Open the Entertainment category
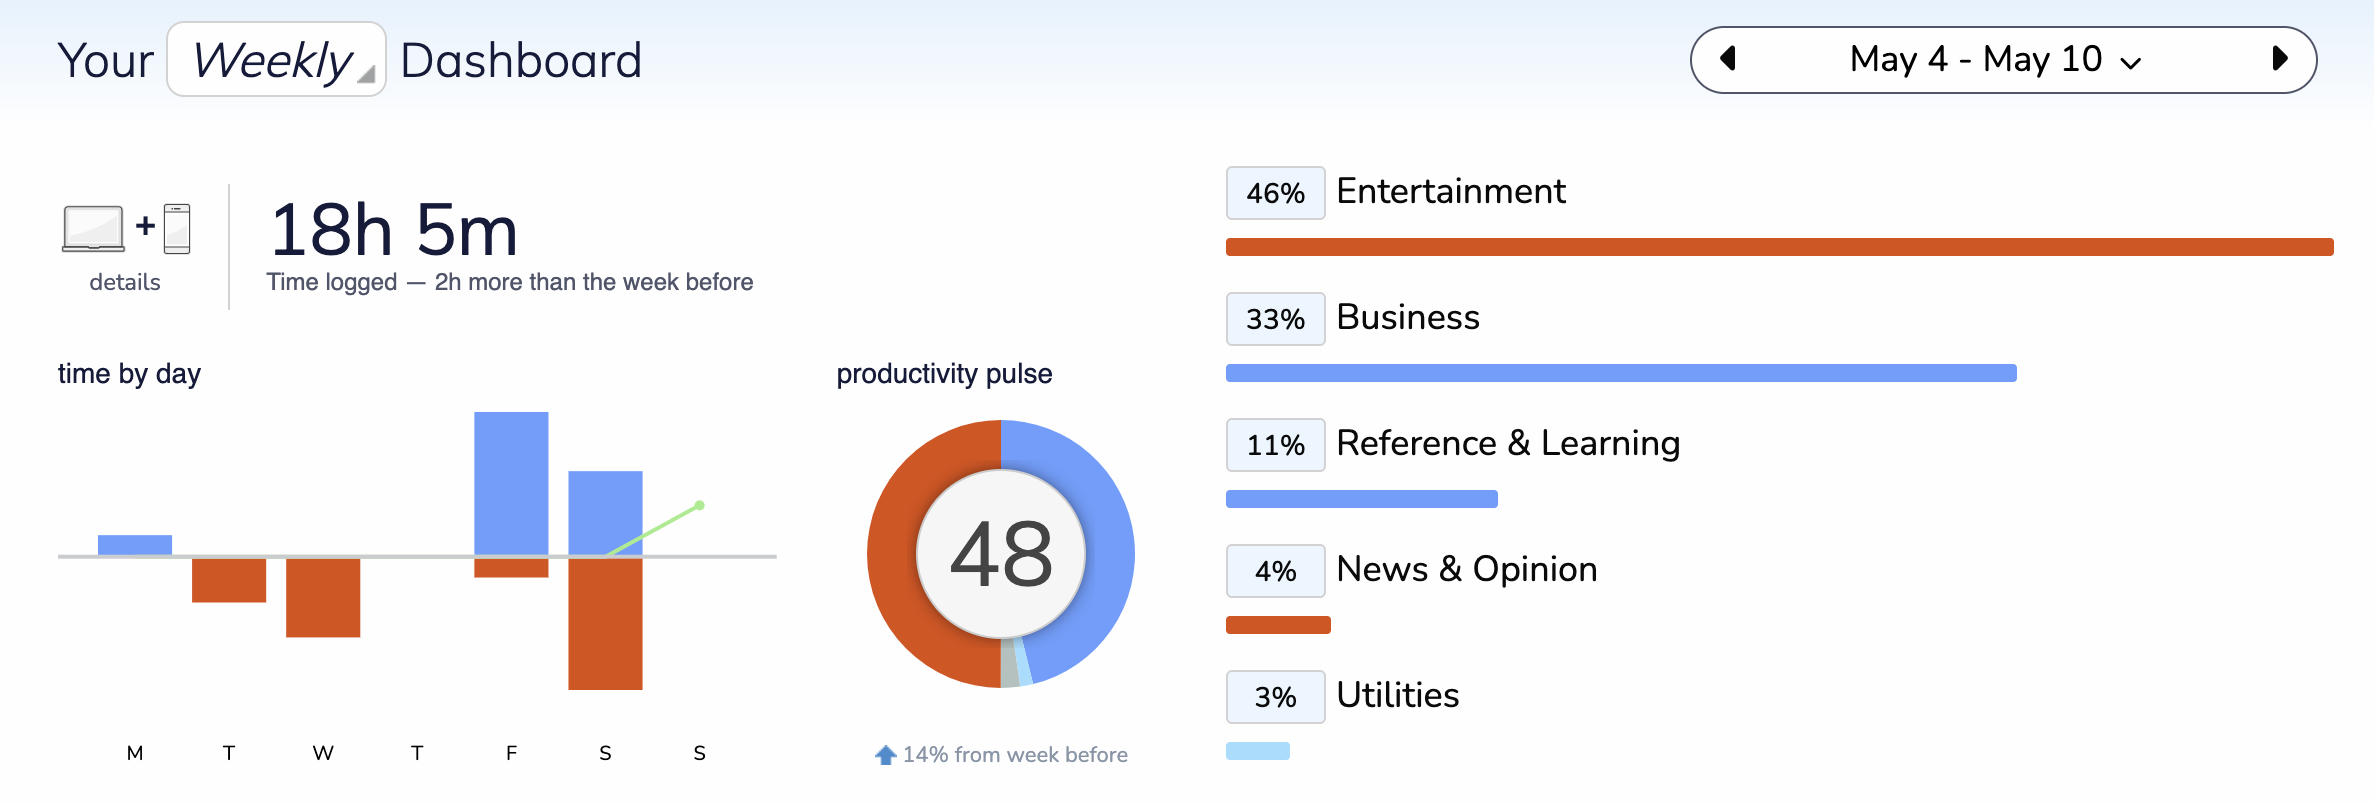 1451,191
